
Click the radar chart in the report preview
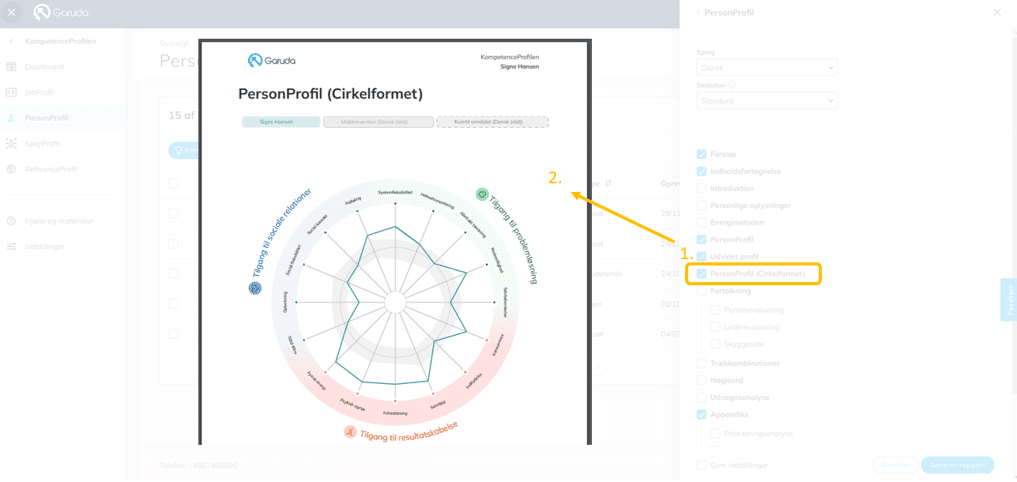tap(394, 302)
